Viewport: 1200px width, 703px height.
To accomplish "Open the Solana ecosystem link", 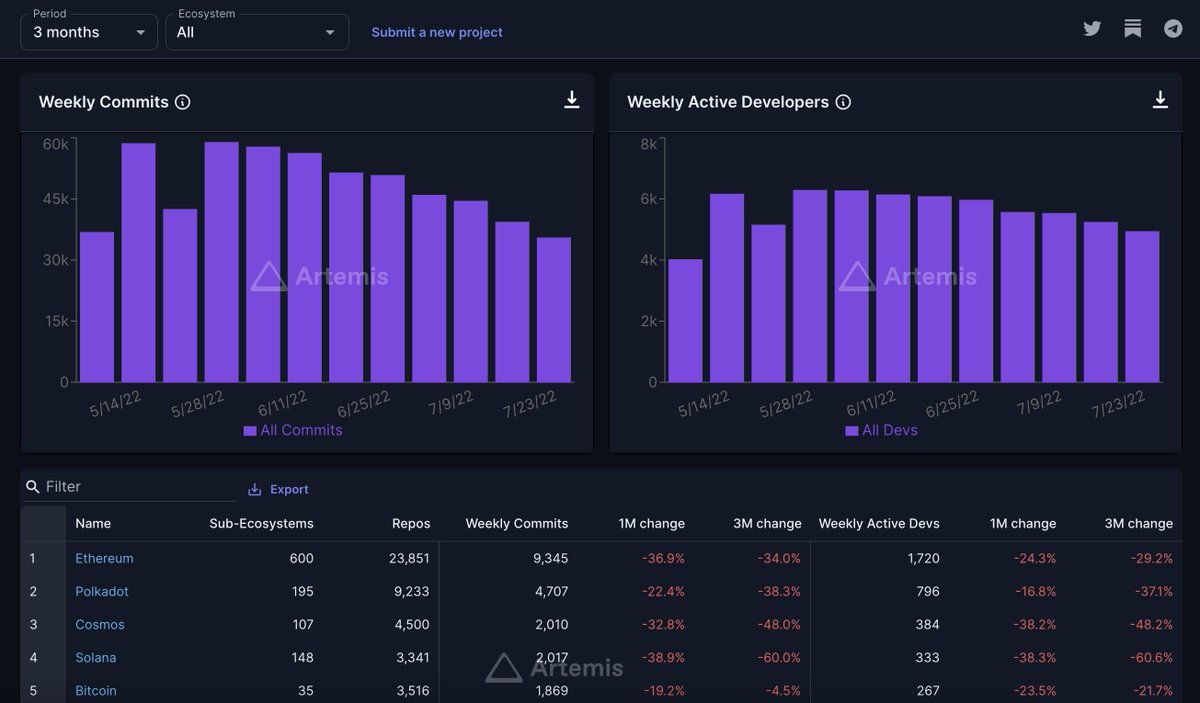I will pos(96,657).
